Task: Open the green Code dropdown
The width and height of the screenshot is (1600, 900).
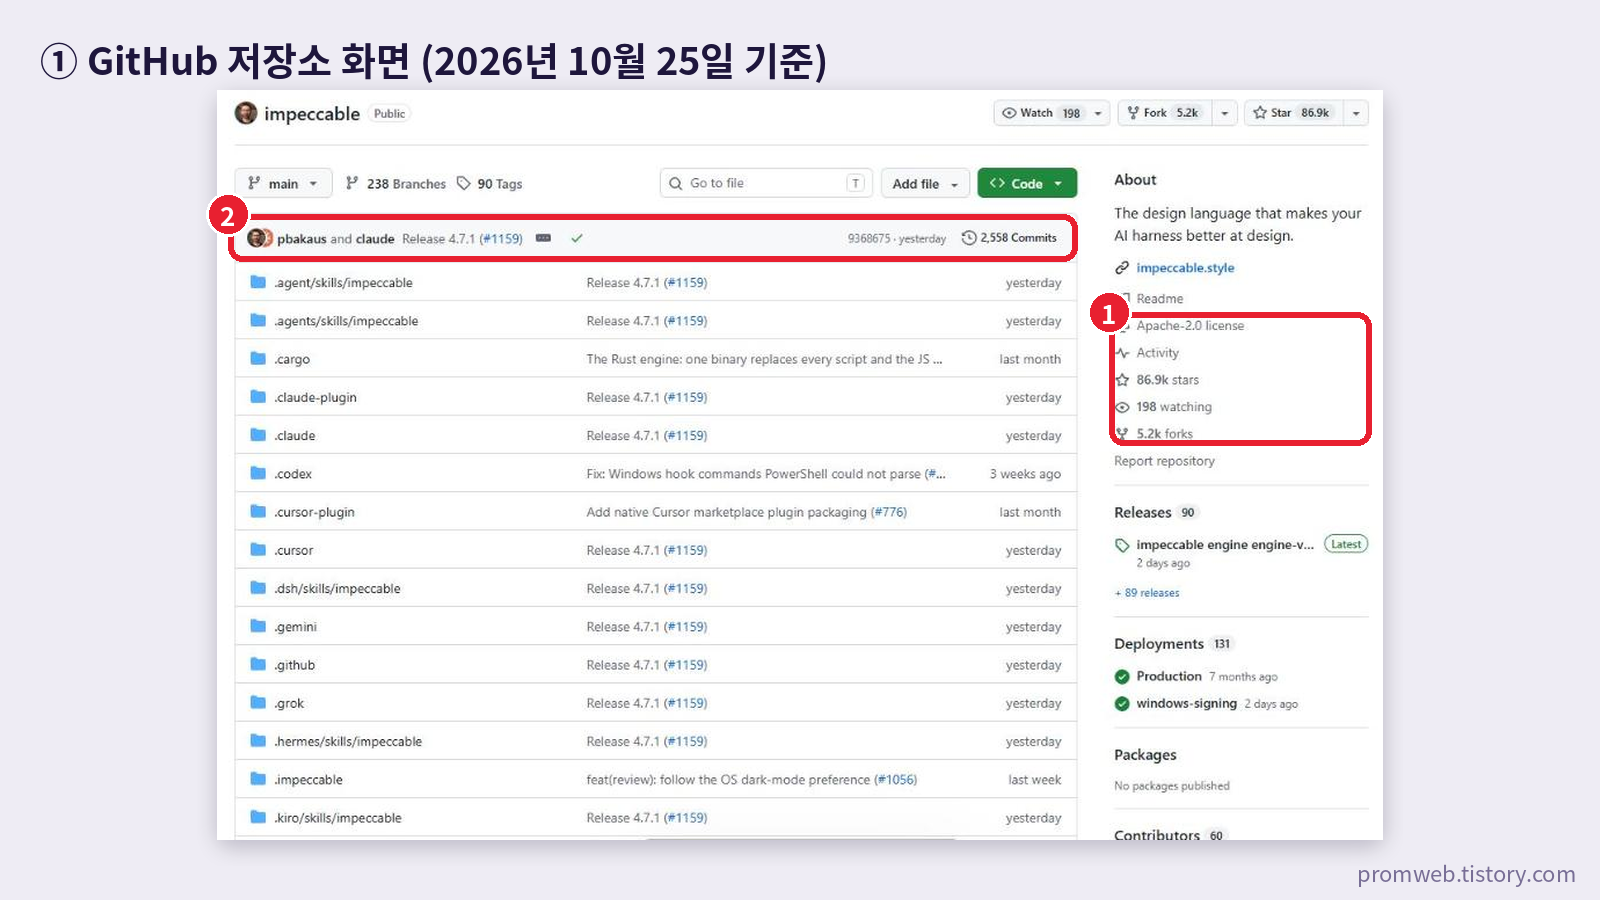Action: pos(1027,184)
